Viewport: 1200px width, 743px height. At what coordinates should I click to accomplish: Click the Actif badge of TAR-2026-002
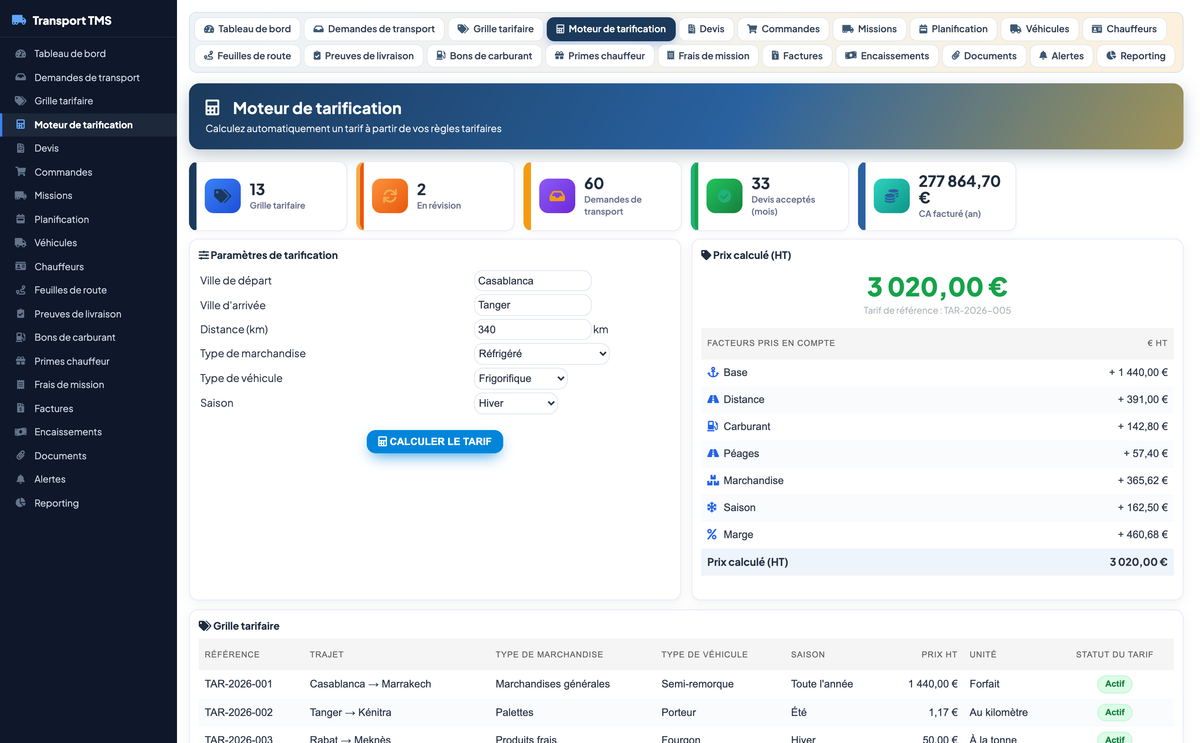pyautogui.click(x=1114, y=712)
